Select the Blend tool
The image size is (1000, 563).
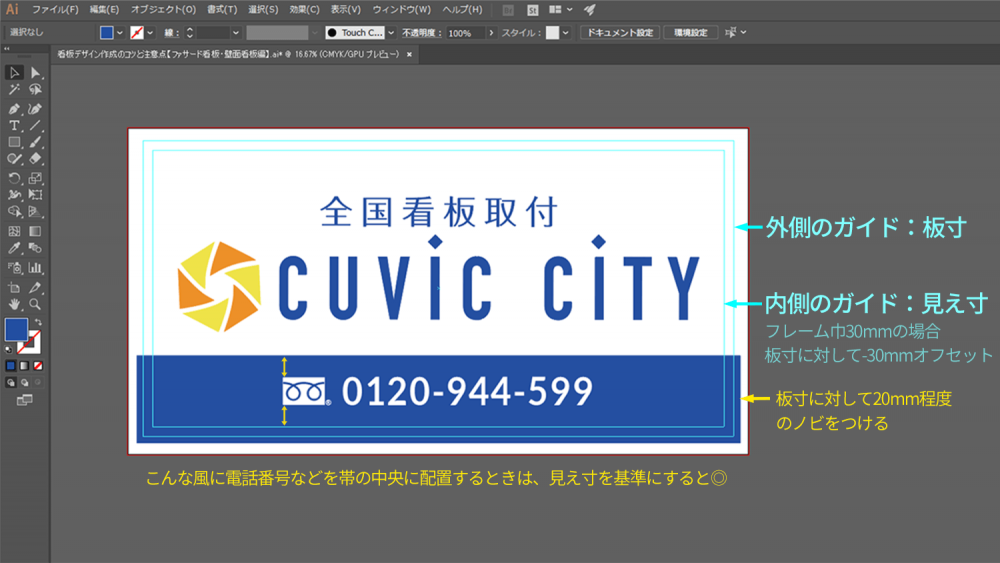[35, 248]
